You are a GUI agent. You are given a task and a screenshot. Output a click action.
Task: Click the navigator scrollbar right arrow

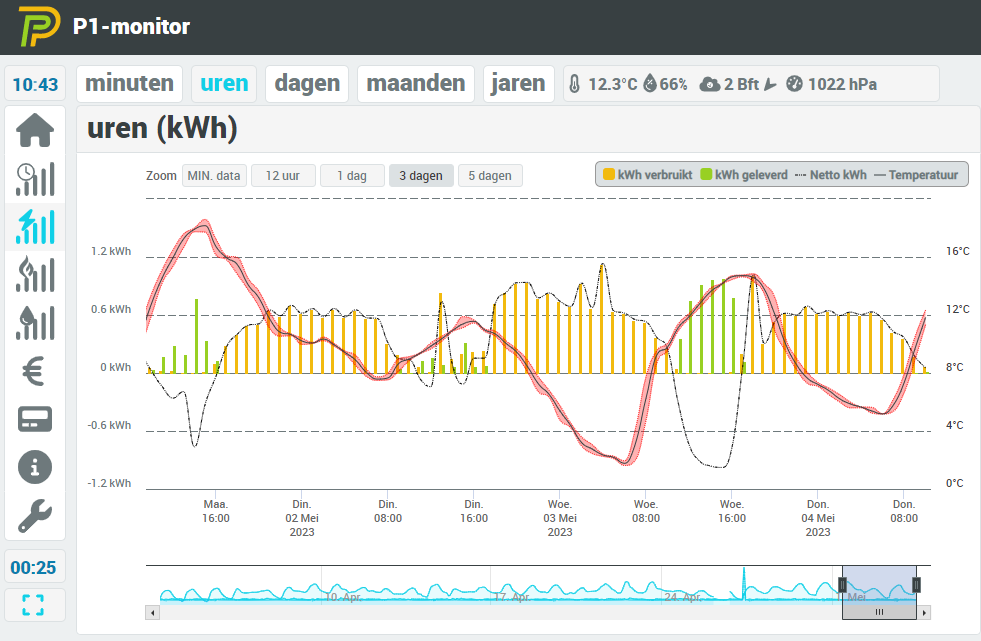[x=924, y=613]
